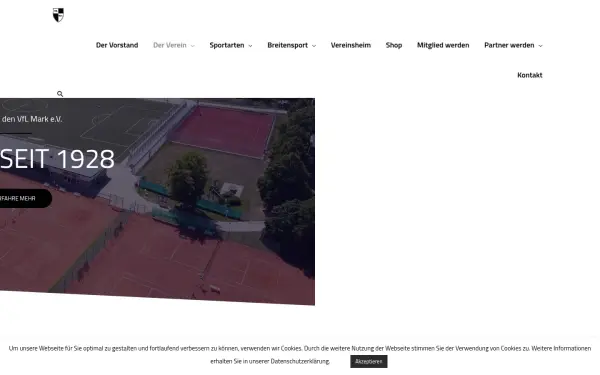The image size is (600, 375).
Task: Open the Shop link
Action: (394, 45)
